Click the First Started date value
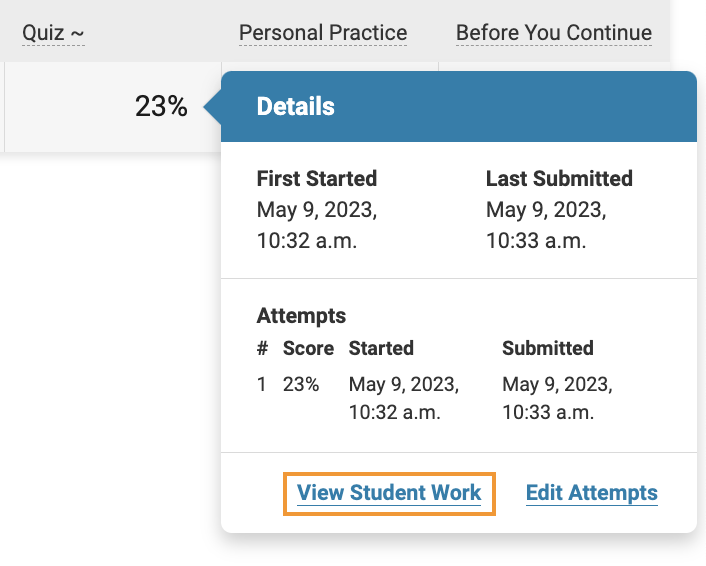Screen dimensions: 706x566 tap(317, 226)
